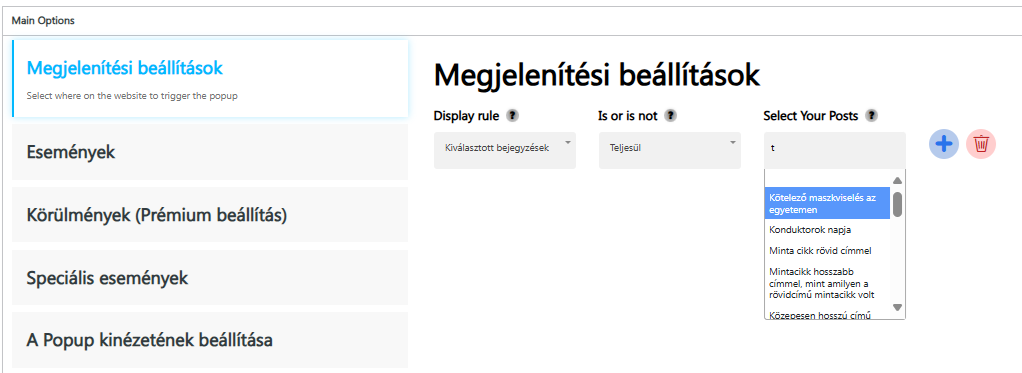Click the Select Your Posts search field
The image size is (1022, 373).
coord(834,151)
